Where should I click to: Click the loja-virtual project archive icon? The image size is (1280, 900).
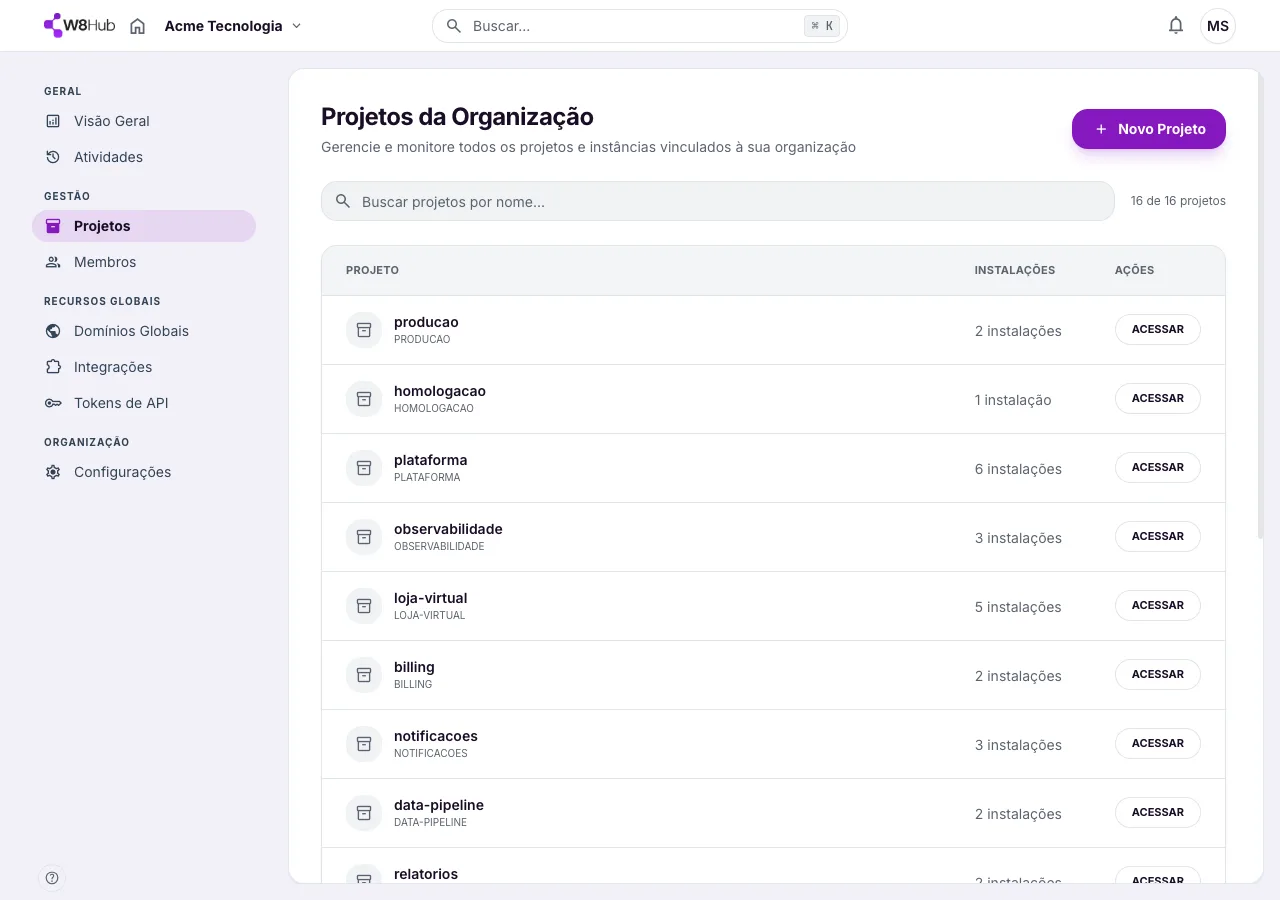tap(364, 606)
